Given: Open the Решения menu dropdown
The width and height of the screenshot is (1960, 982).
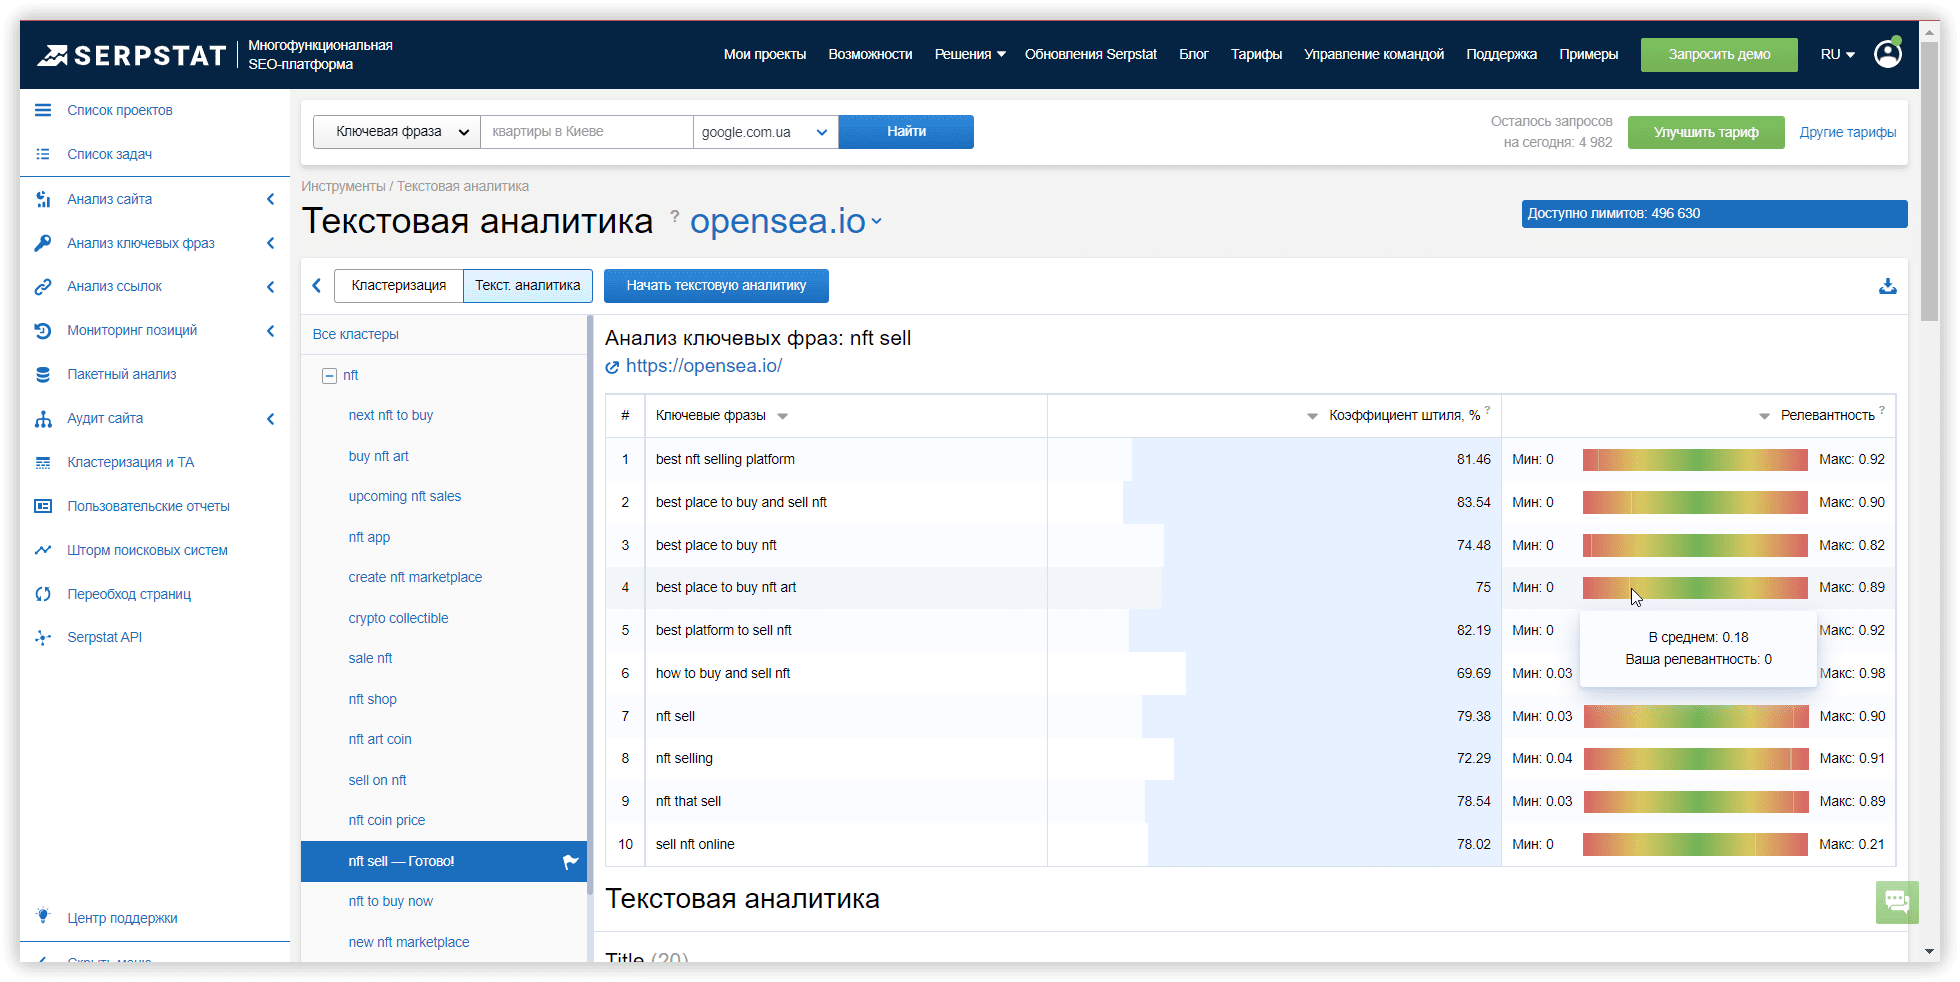Looking at the screenshot, I should pyautogui.click(x=969, y=54).
